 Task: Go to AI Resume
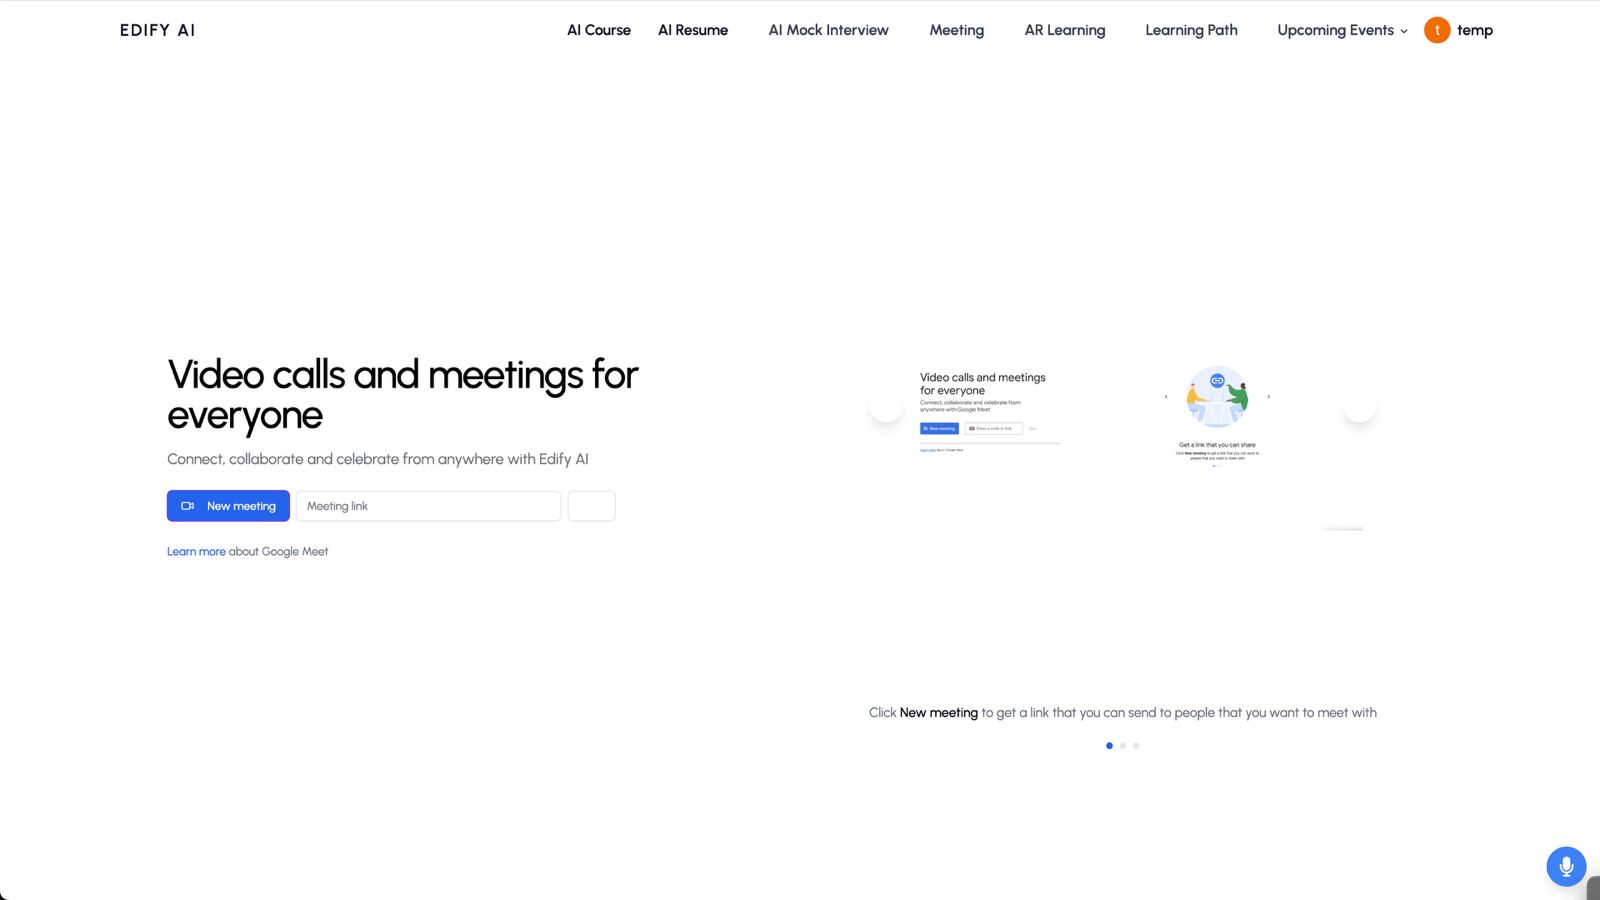point(693,30)
